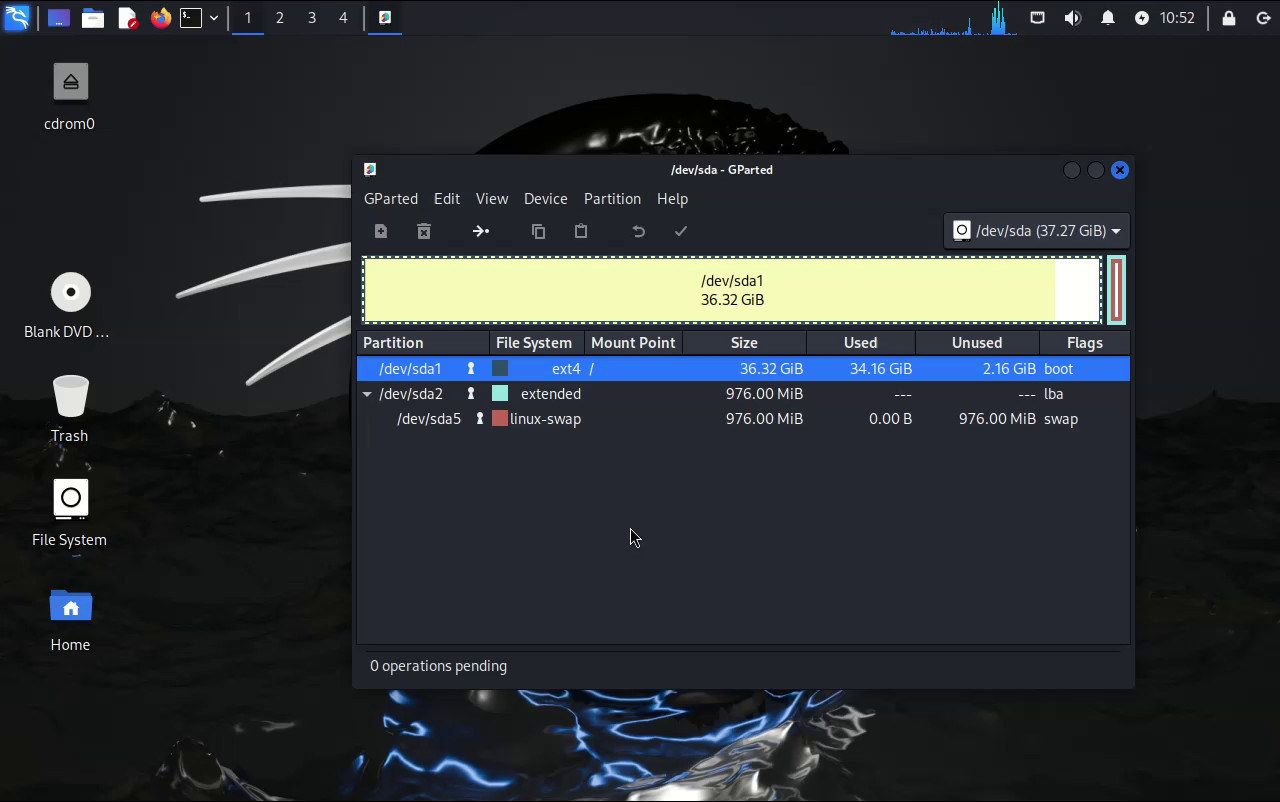Screen dimensions: 1280x802
Task: Click the log out icon in panel
Action: pyautogui.click(x=1263, y=18)
